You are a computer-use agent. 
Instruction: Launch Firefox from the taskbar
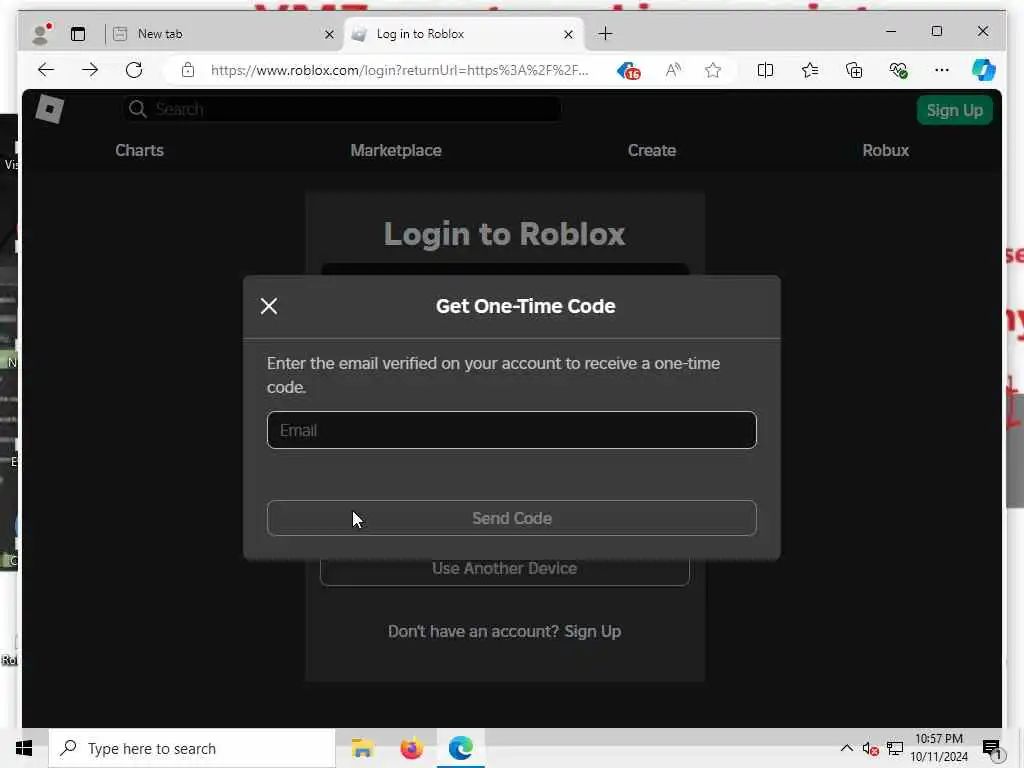[411, 748]
